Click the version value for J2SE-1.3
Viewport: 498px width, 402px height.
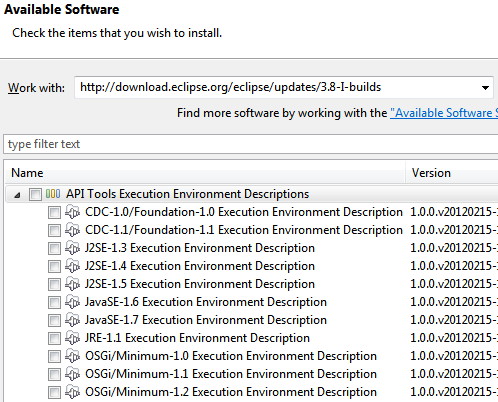pyautogui.click(x=454, y=248)
